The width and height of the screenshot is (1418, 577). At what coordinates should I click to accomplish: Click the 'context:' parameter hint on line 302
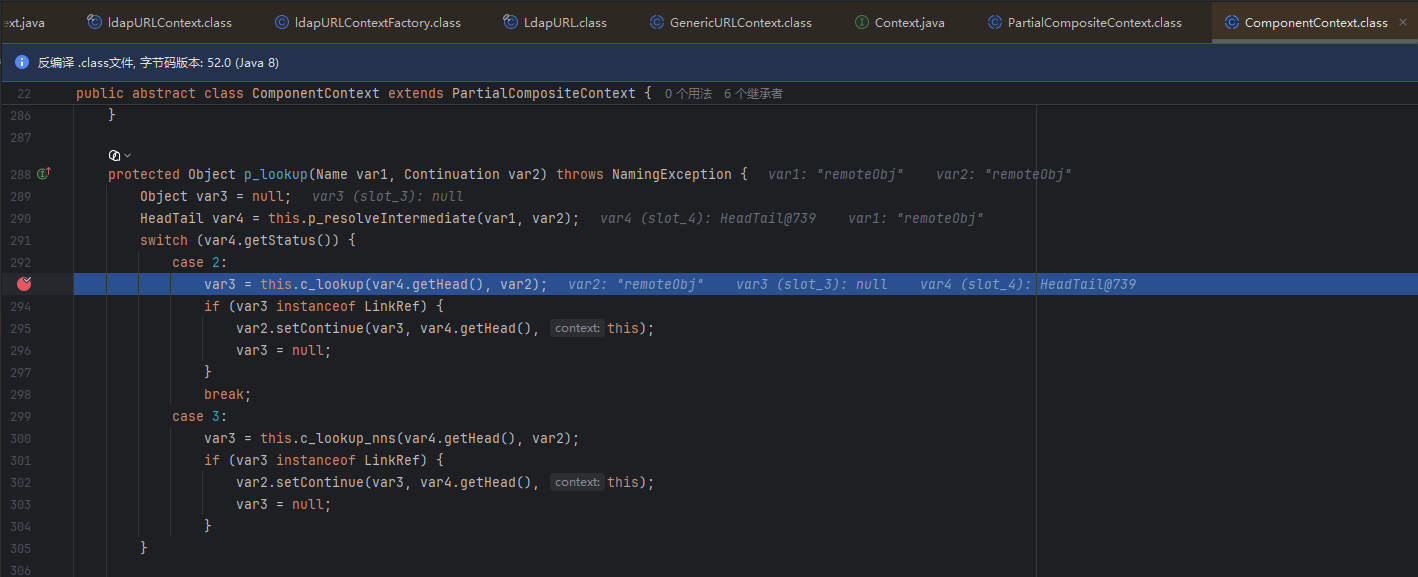(577, 482)
